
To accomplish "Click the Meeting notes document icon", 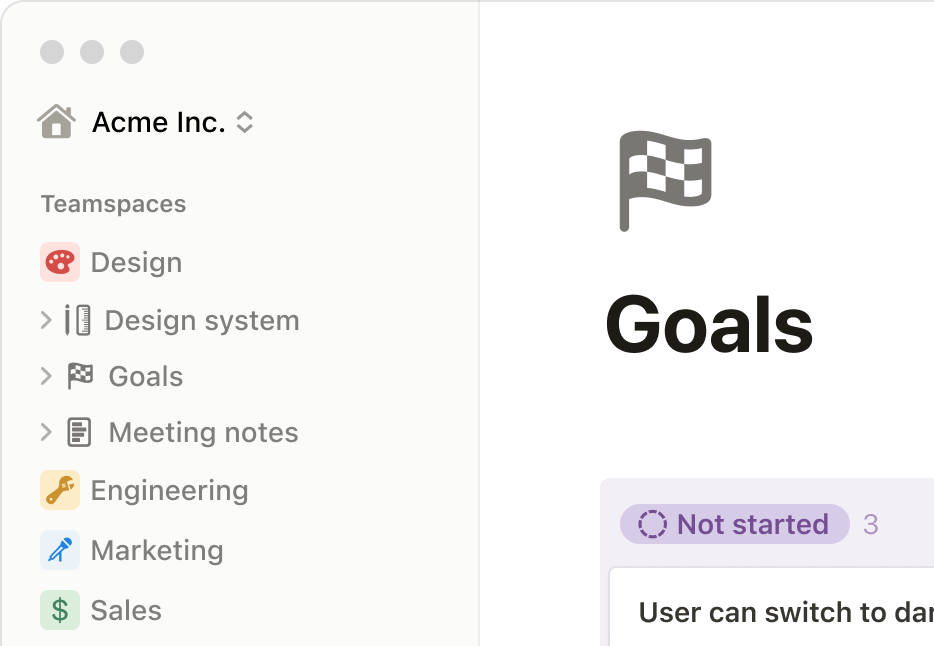I will pos(80,432).
